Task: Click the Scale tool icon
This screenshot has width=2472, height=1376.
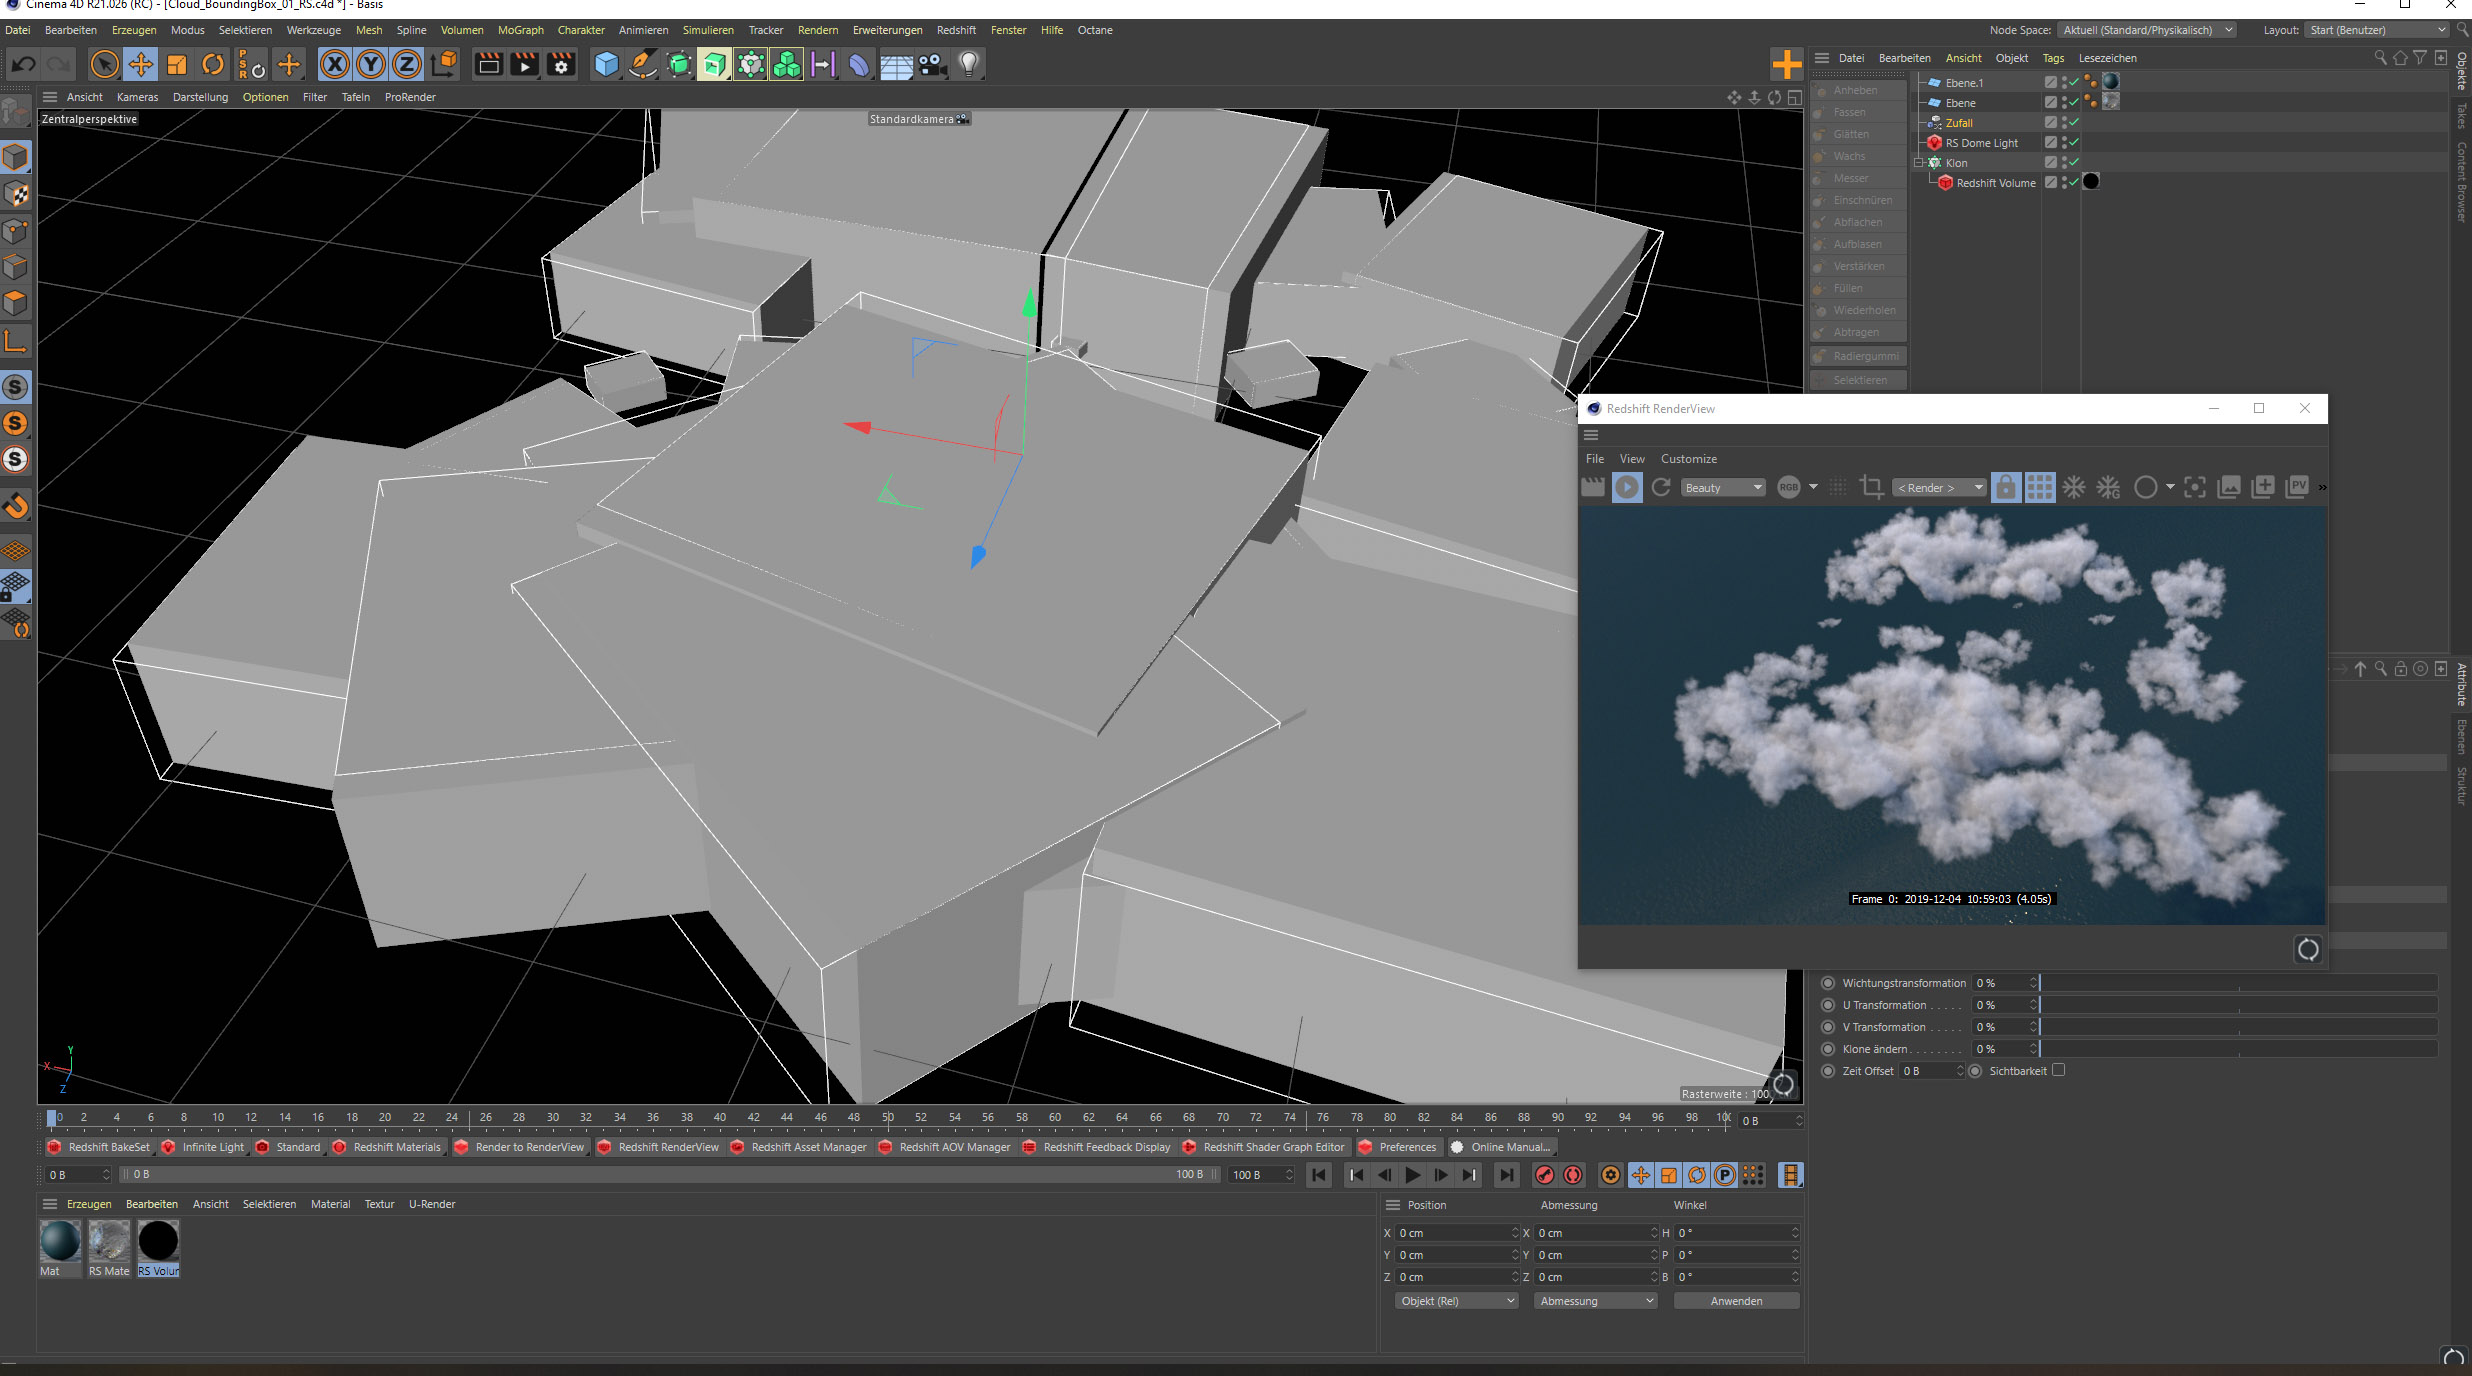Action: pyautogui.click(x=177, y=65)
